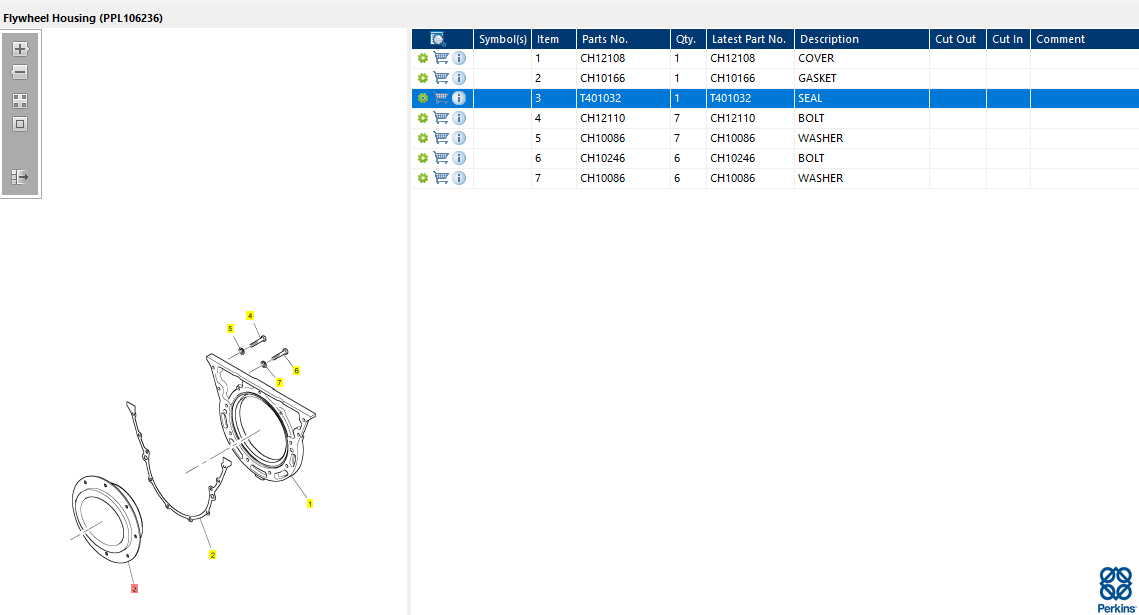Click the green gear icon for SEAL row

tap(423, 98)
